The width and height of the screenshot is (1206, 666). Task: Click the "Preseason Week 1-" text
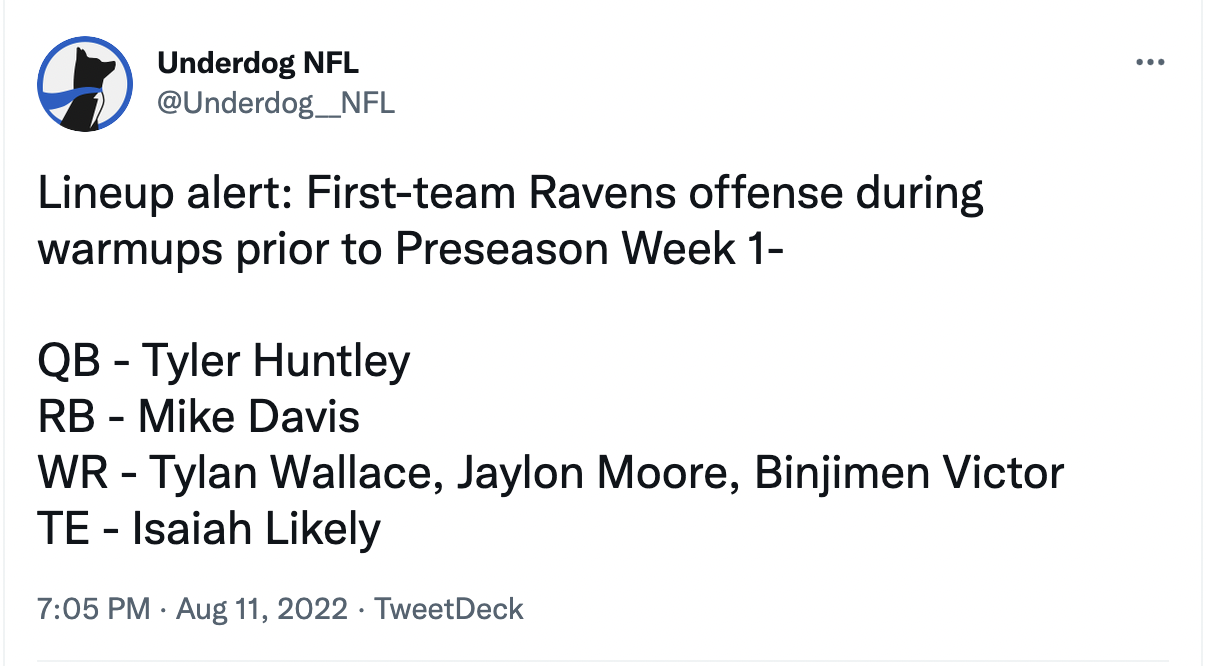point(588,249)
